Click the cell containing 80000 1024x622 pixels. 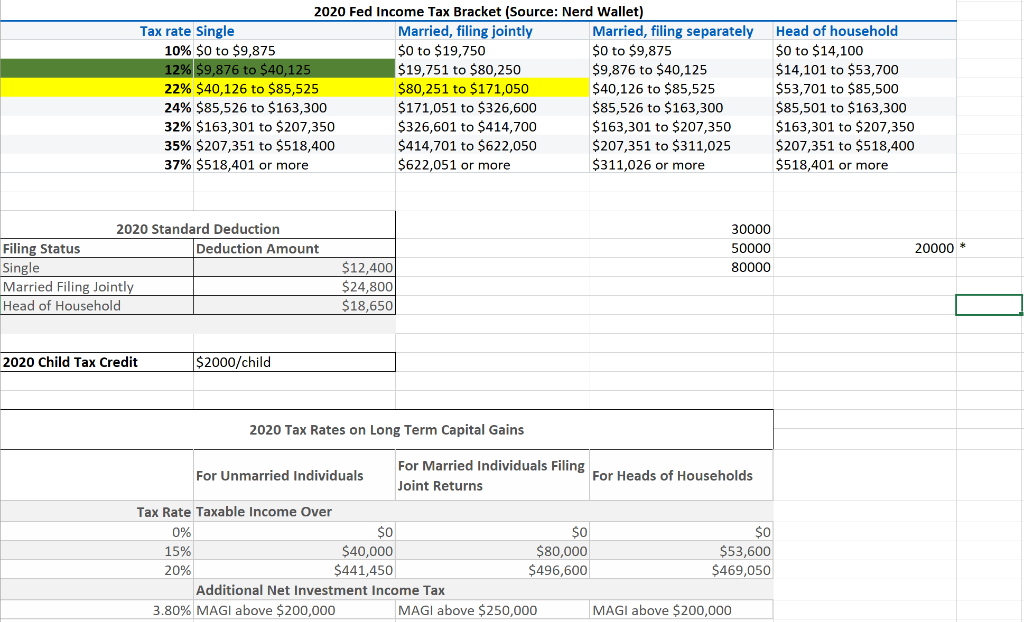tap(682, 267)
